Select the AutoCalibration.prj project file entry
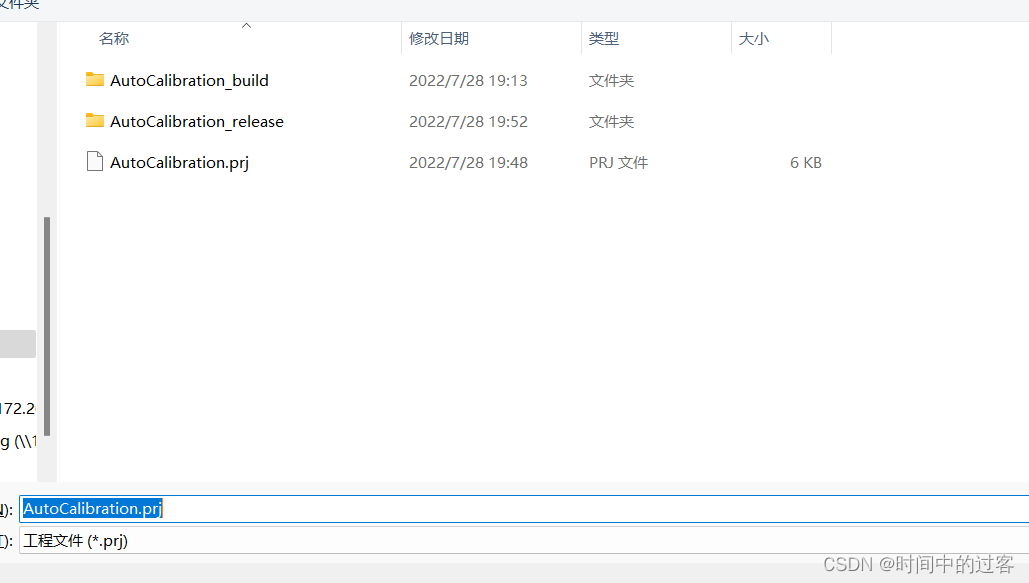 click(179, 161)
